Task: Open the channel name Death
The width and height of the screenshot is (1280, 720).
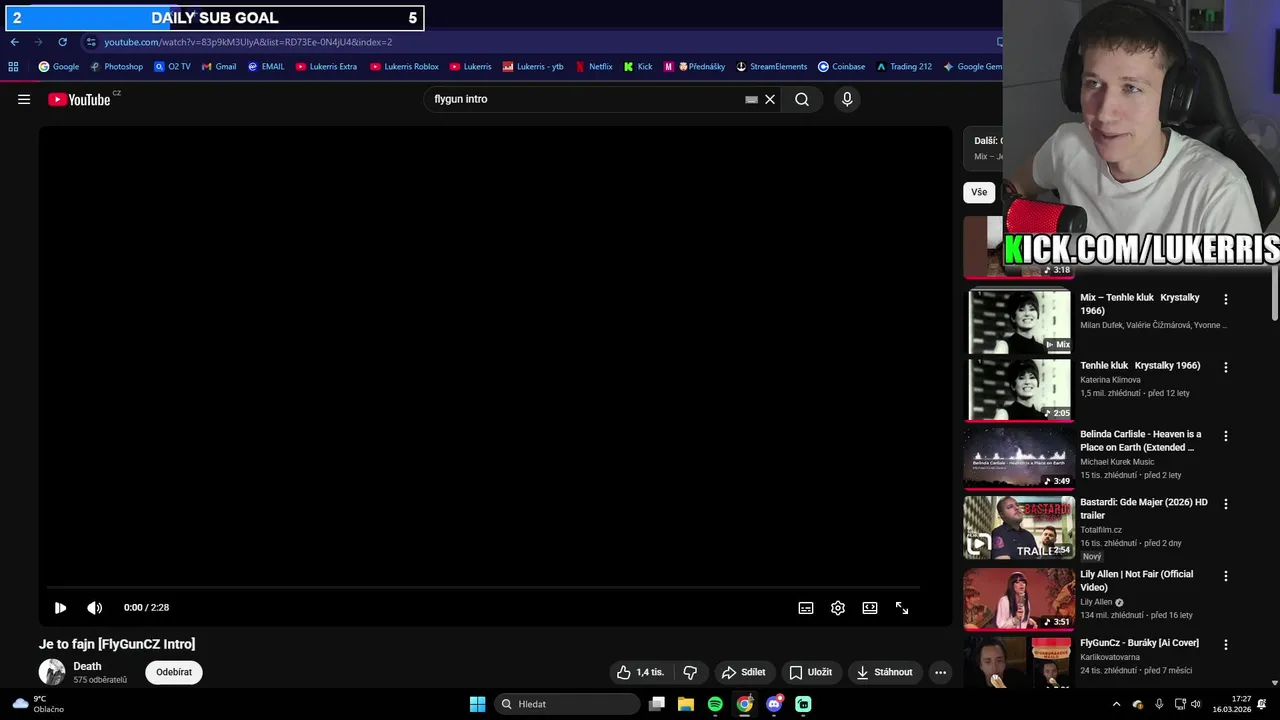Action: pos(87,666)
